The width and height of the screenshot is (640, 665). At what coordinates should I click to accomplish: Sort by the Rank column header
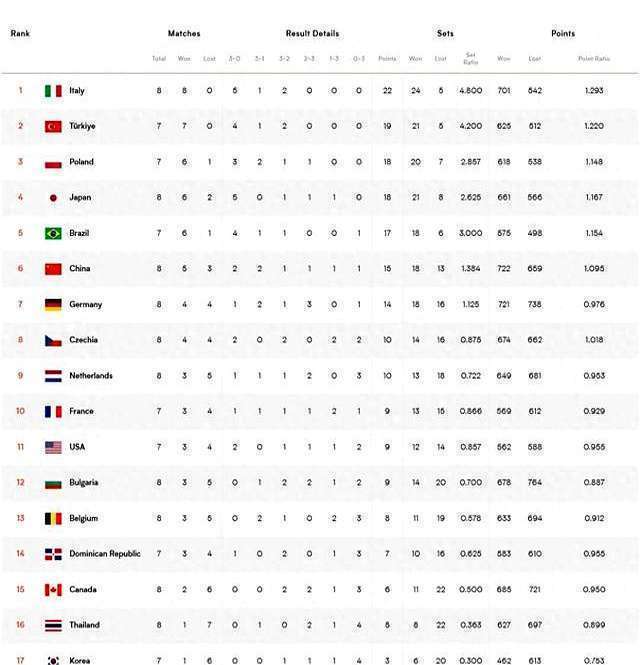tap(20, 34)
